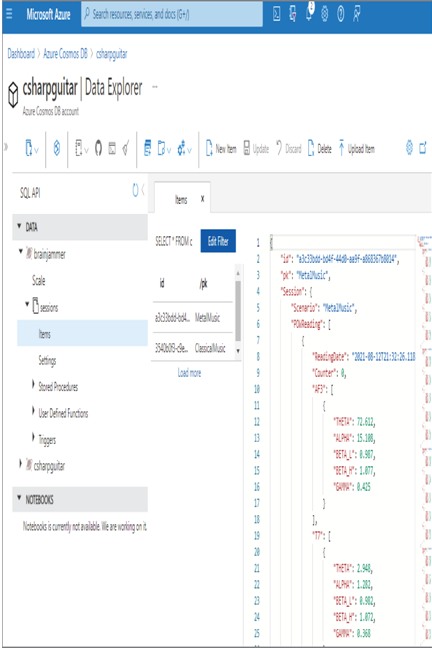Click the items list scrollbar thumb

[238, 310]
